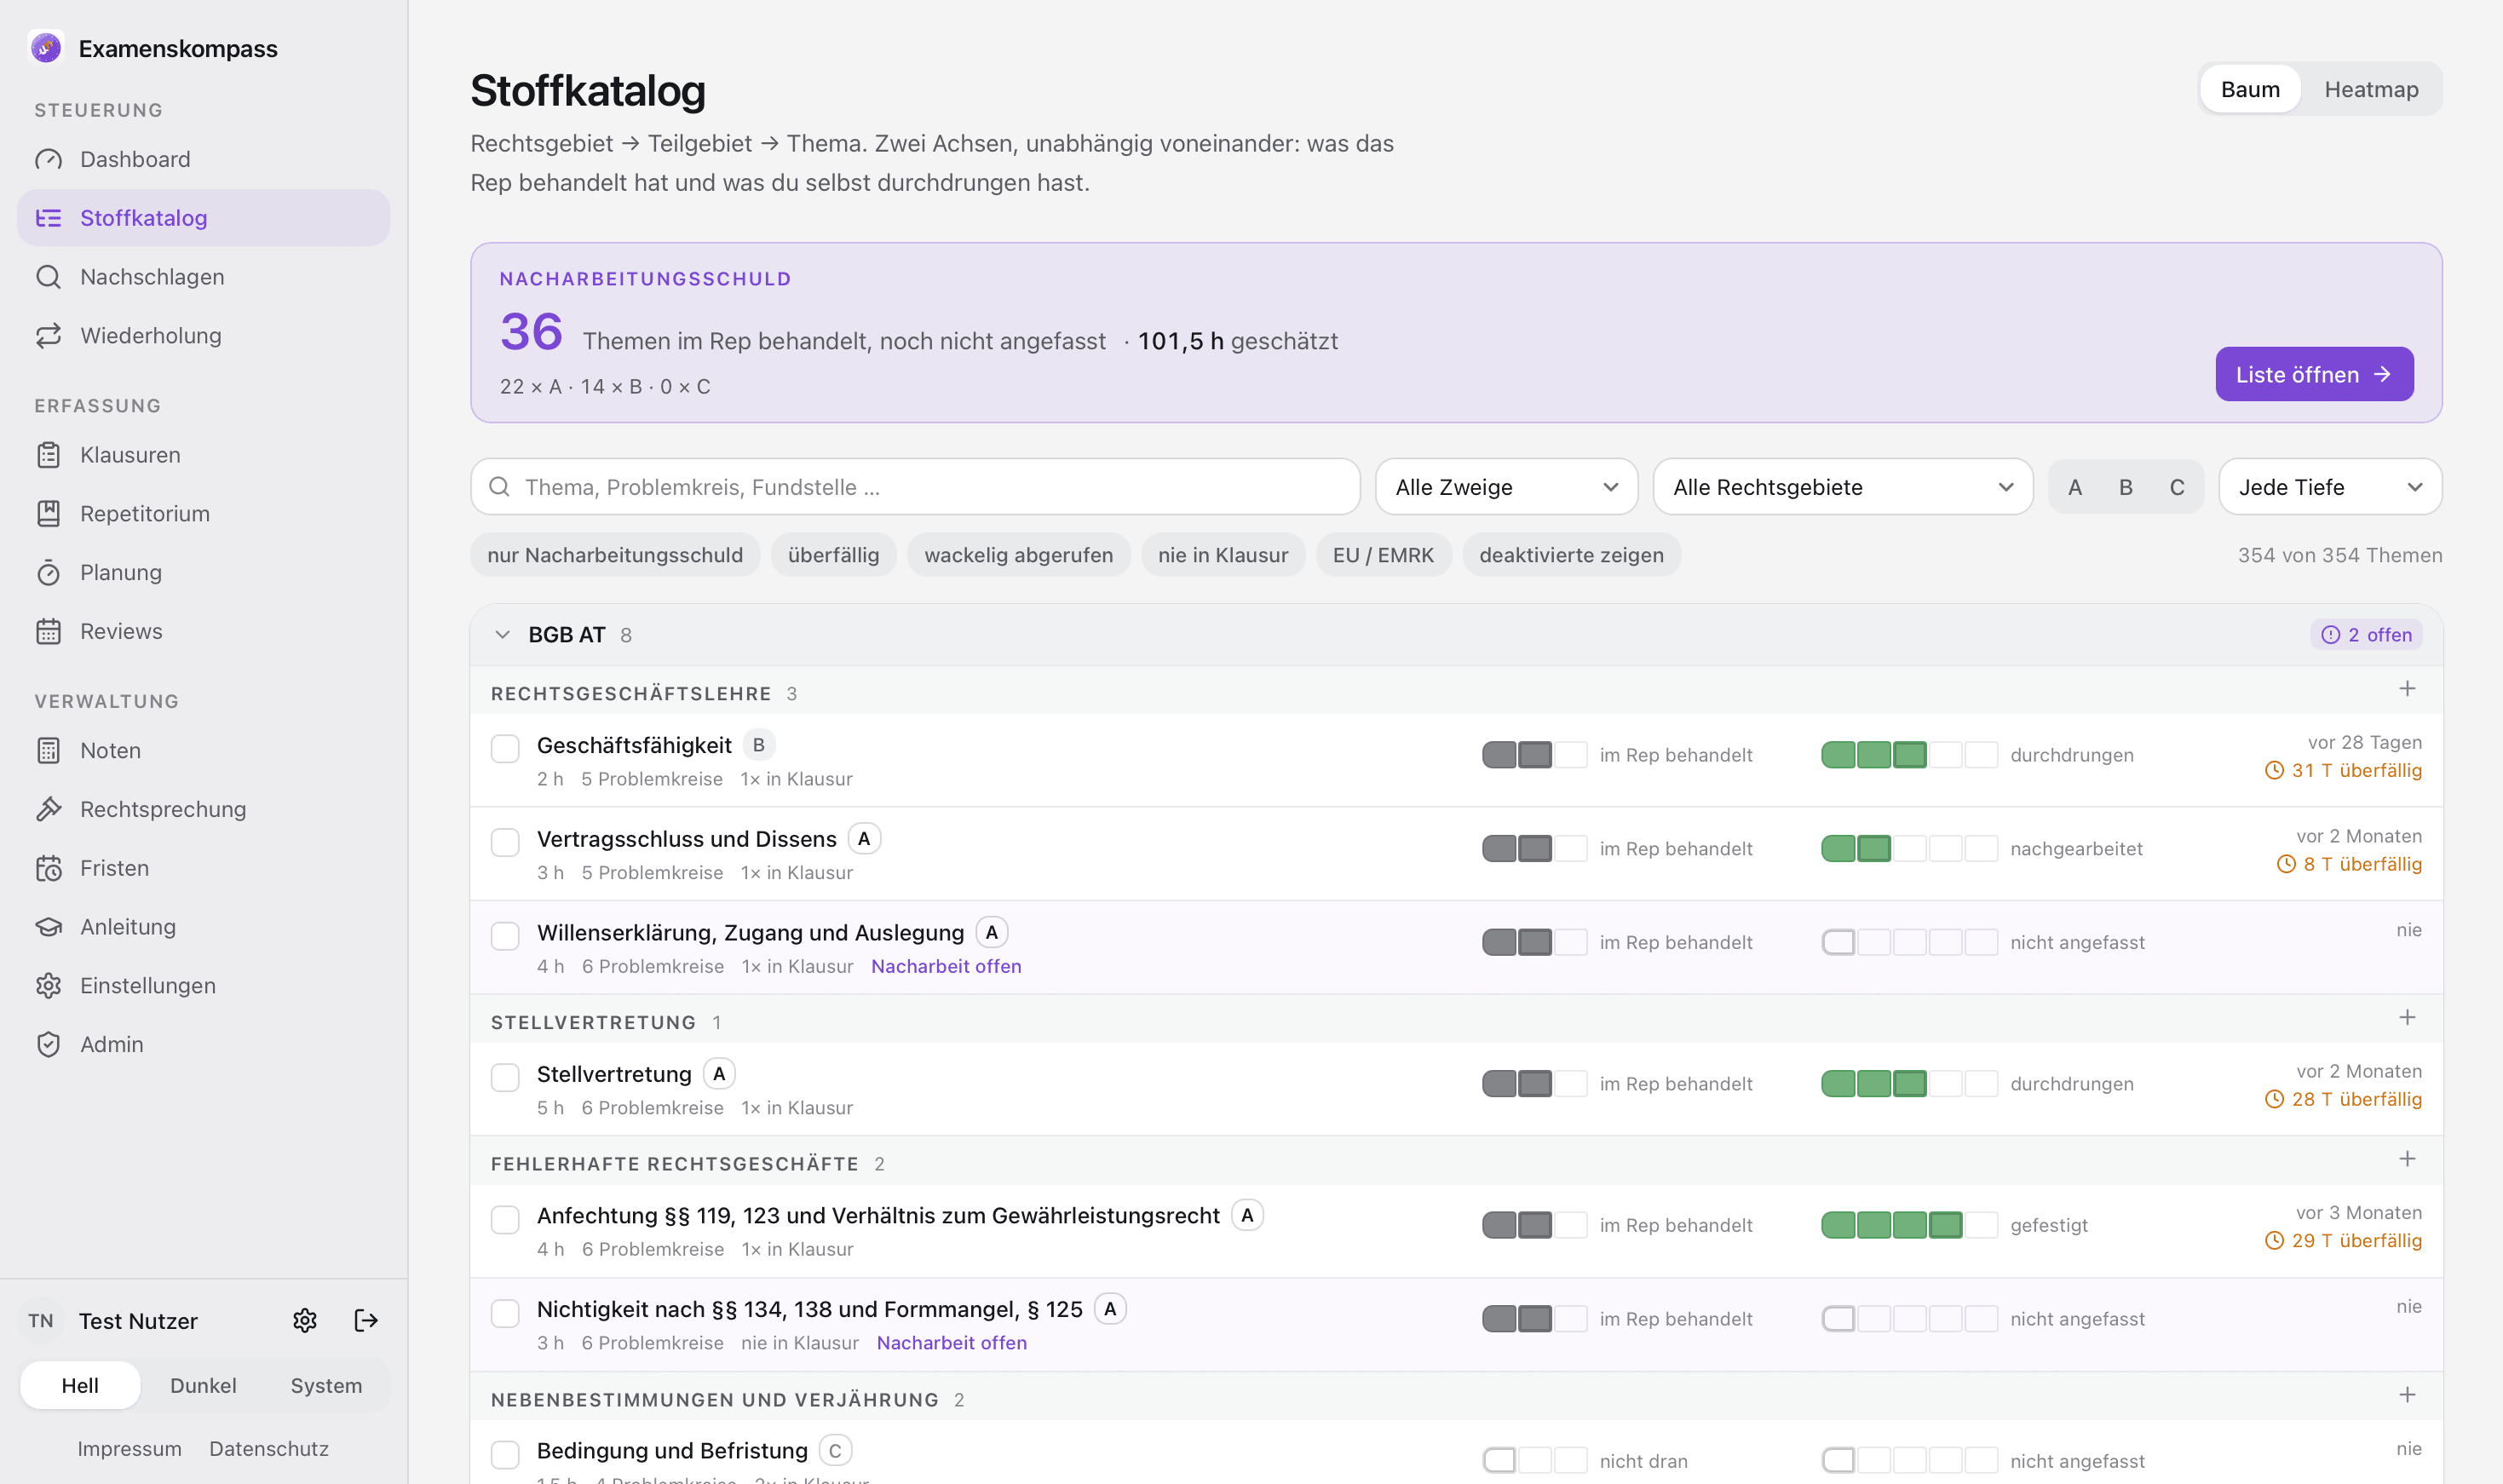Open the Reviews calendar icon
Image resolution: width=2503 pixels, height=1484 pixels.
[x=48, y=632]
